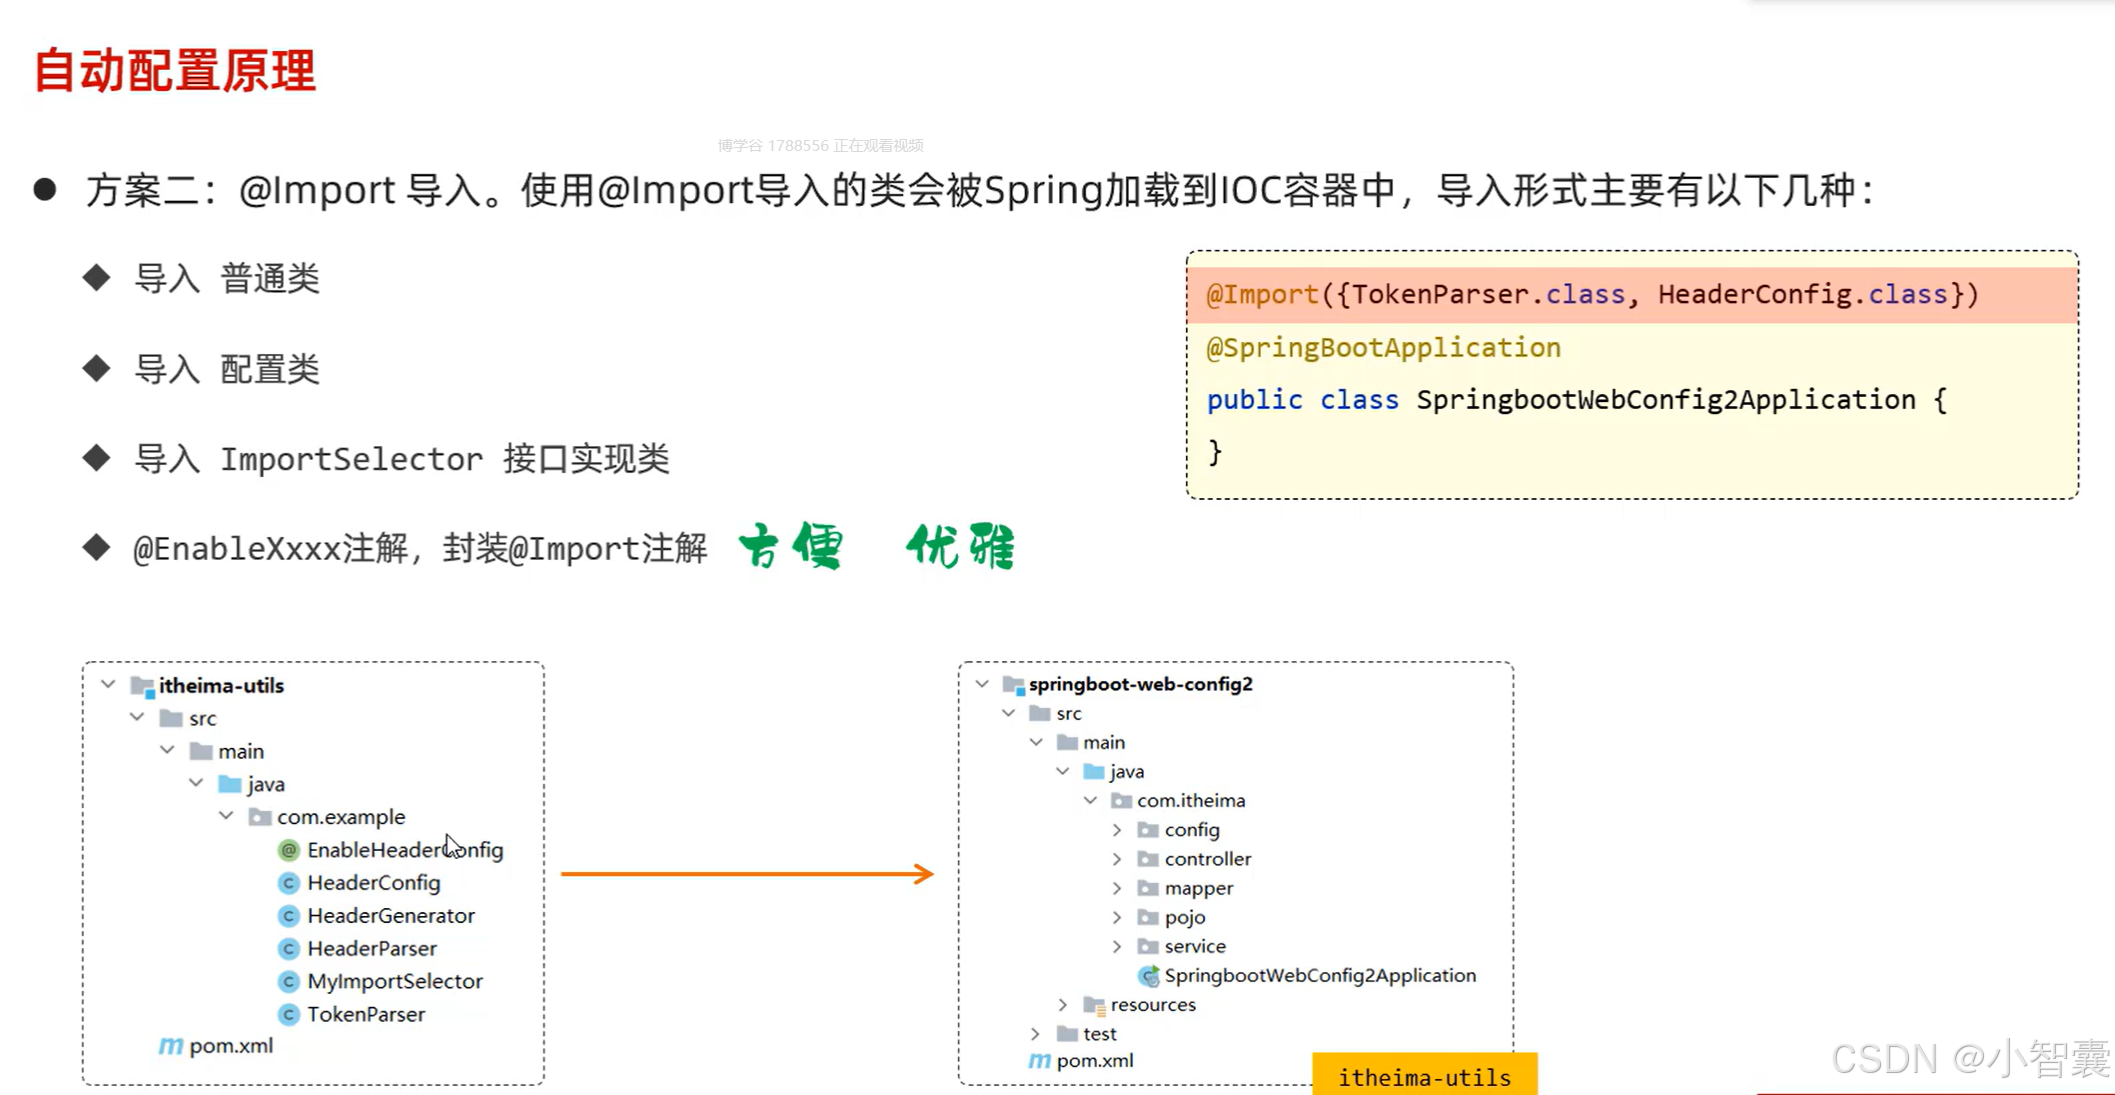This screenshot has width=2115, height=1095.
Task: Collapse the com.itheima package
Action: (1090, 800)
